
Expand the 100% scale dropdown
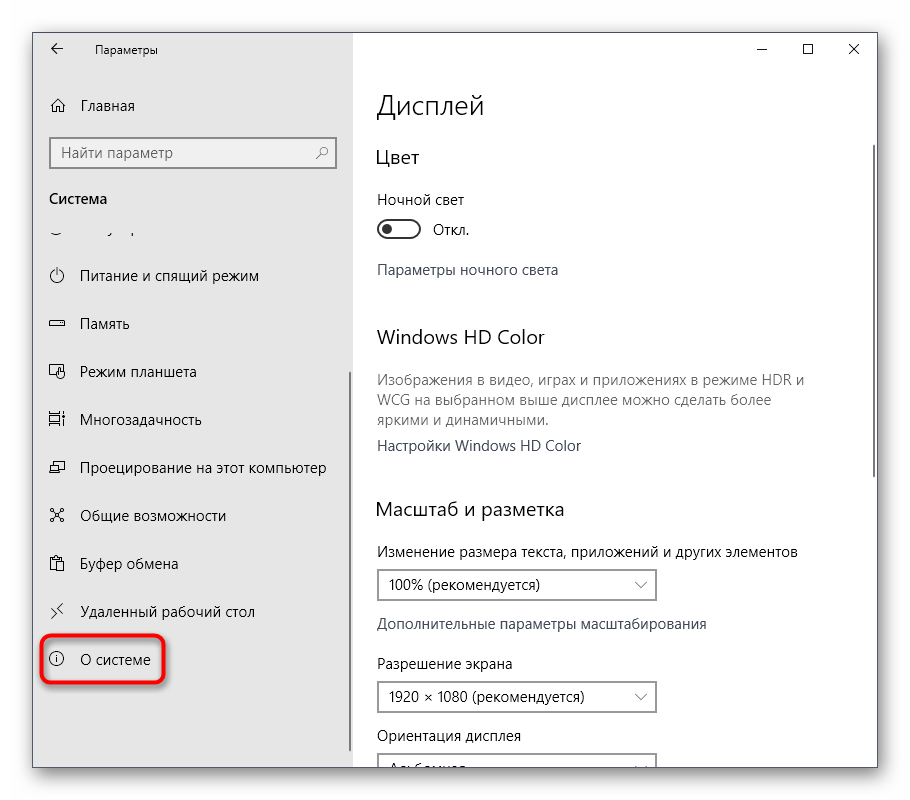pyautogui.click(x=516, y=585)
